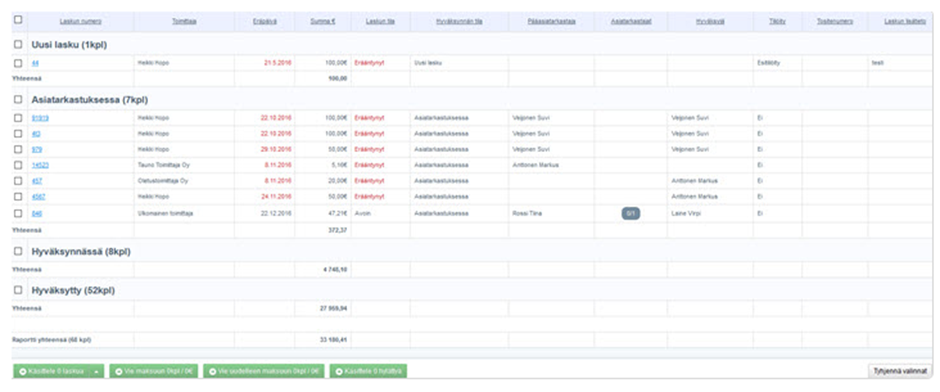
Task: Tick the Hyväksynnässä group checkbox
Action: pos(18,252)
